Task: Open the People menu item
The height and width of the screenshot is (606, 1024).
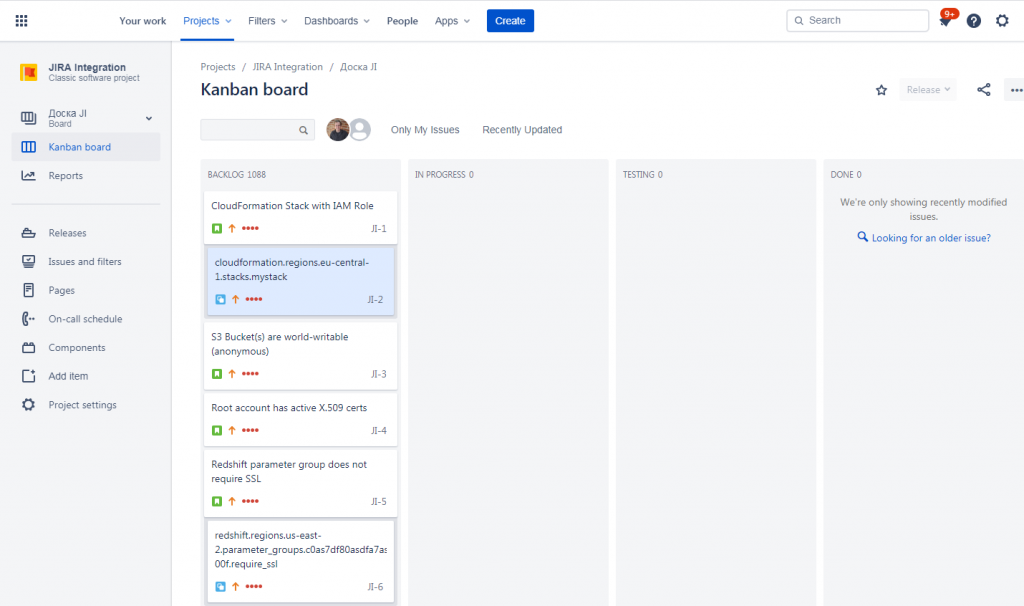Action: 402,21
